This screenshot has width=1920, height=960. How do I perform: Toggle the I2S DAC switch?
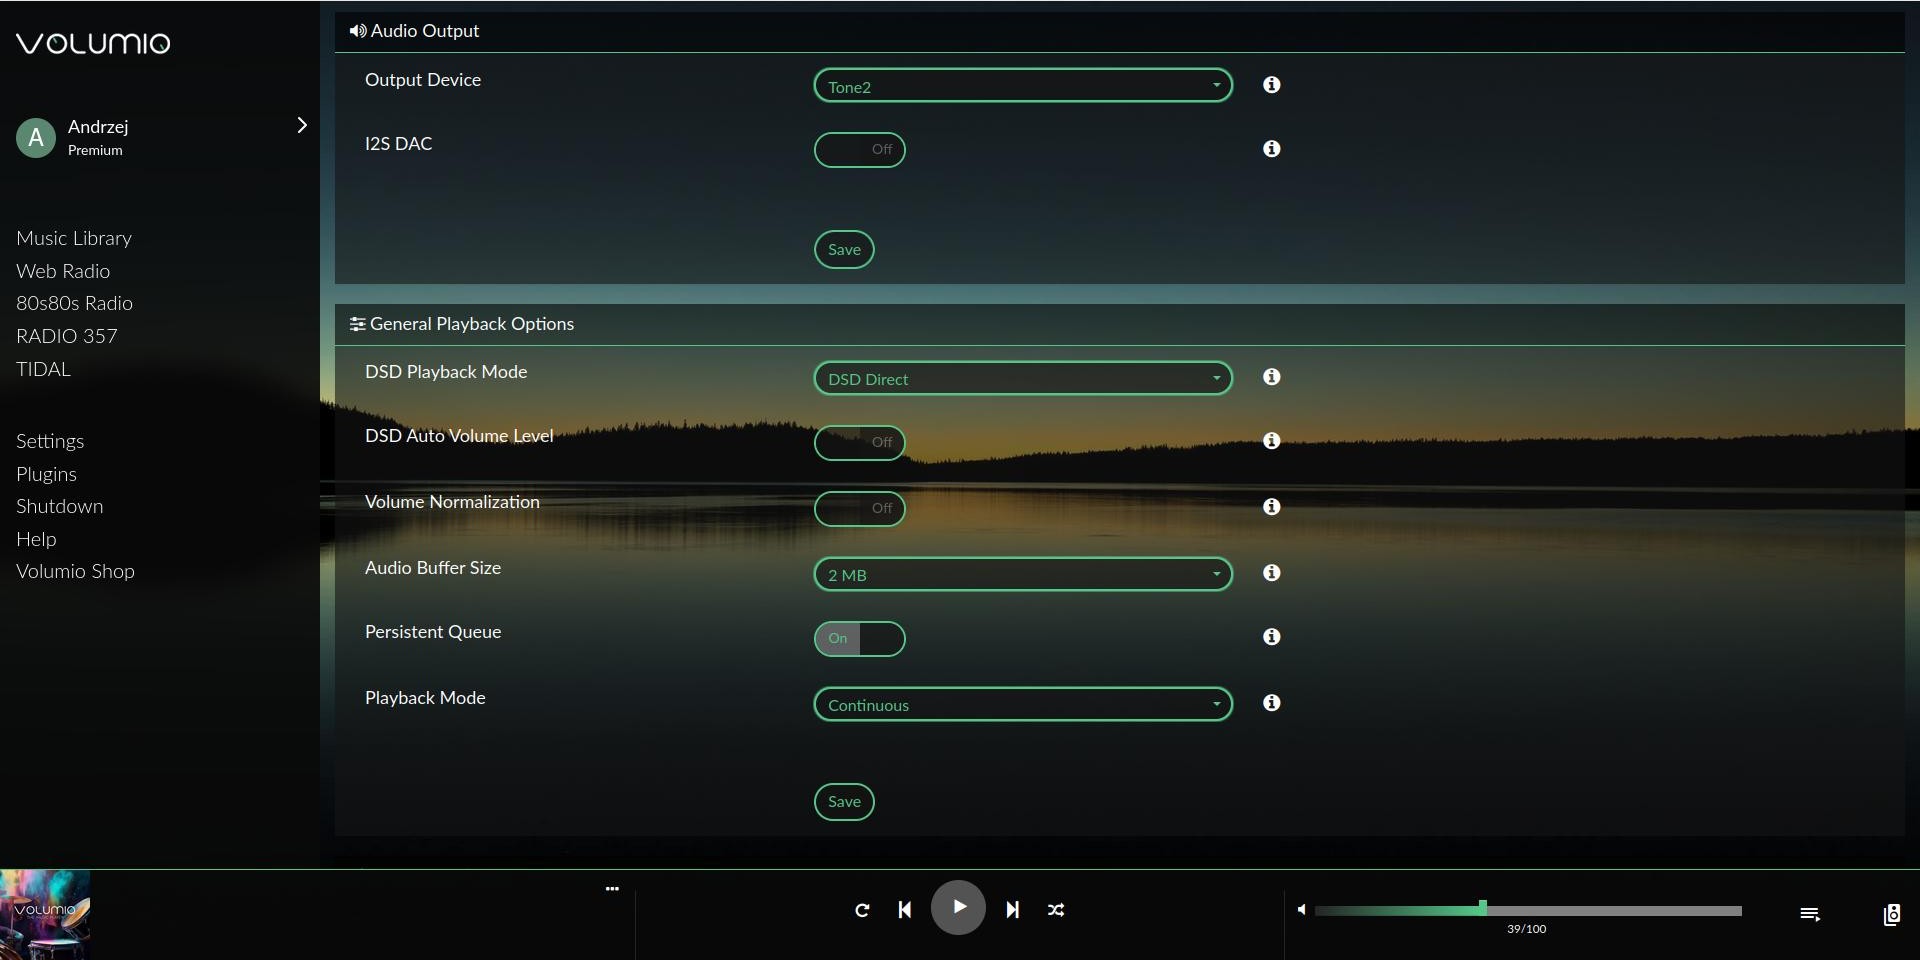pyautogui.click(x=859, y=150)
